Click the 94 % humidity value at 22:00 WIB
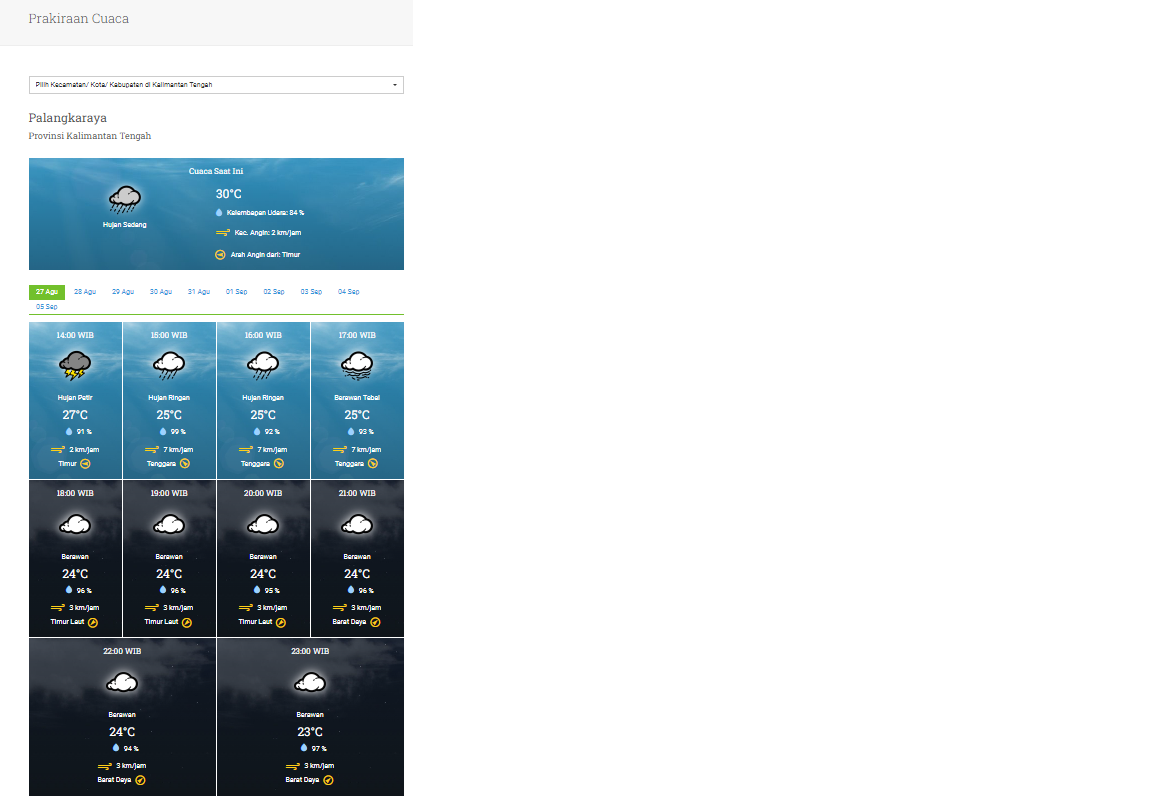Viewport: 1152px width, 802px height. point(132,749)
